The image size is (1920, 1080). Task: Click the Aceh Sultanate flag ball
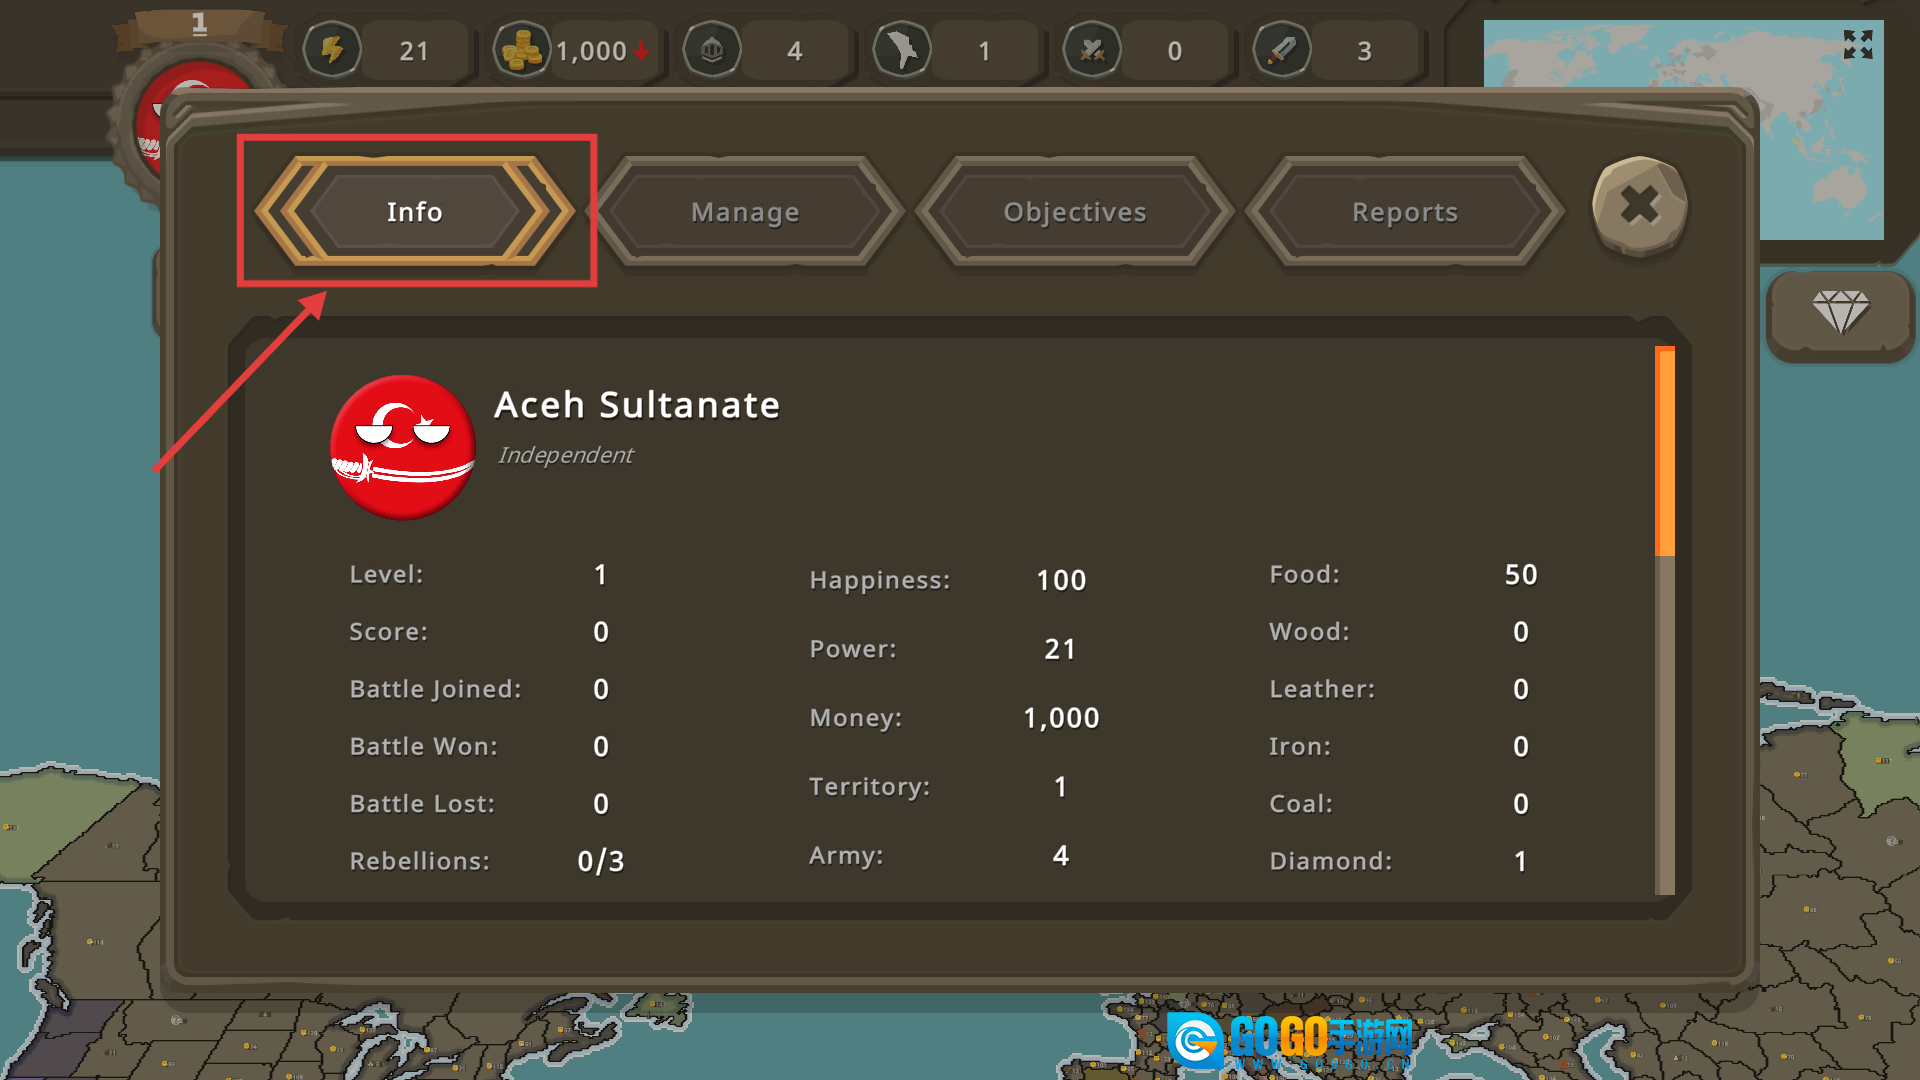point(403,447)
